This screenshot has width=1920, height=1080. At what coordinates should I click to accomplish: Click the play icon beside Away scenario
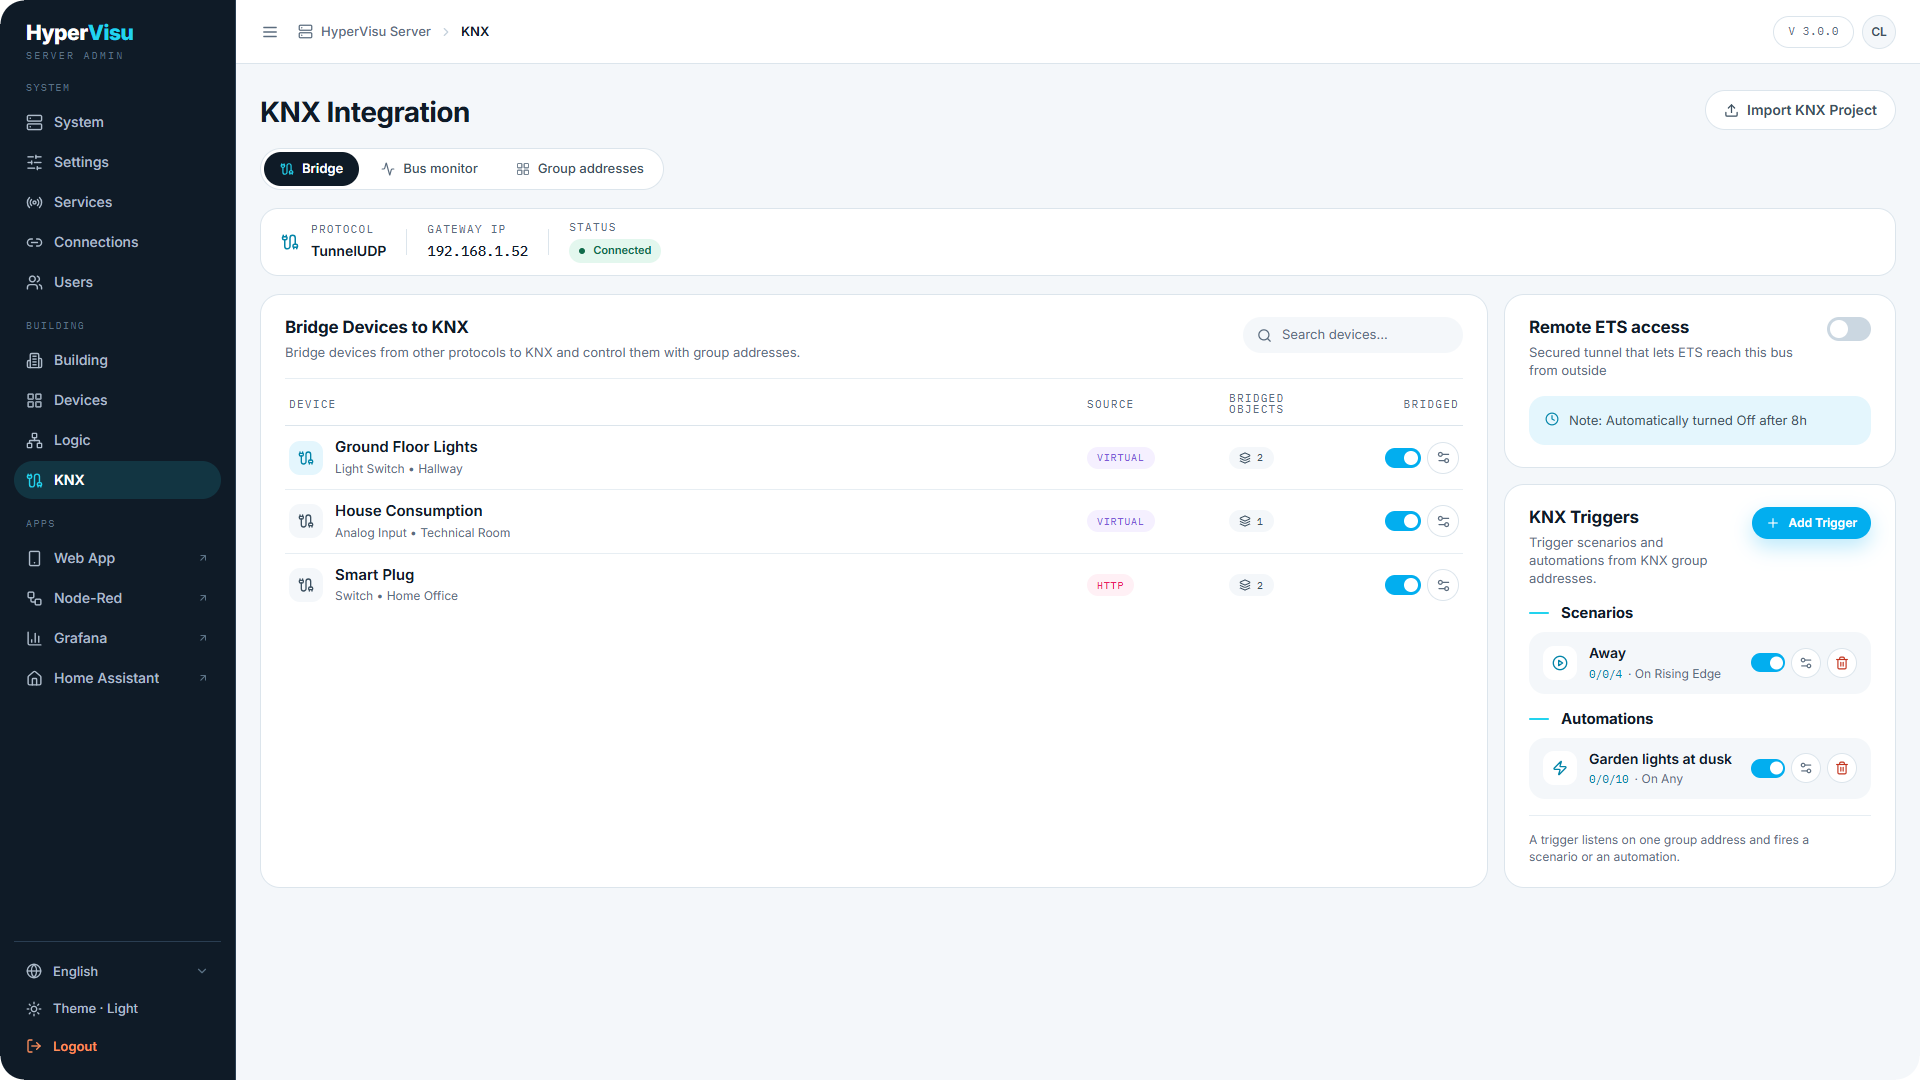[1560, 663]
